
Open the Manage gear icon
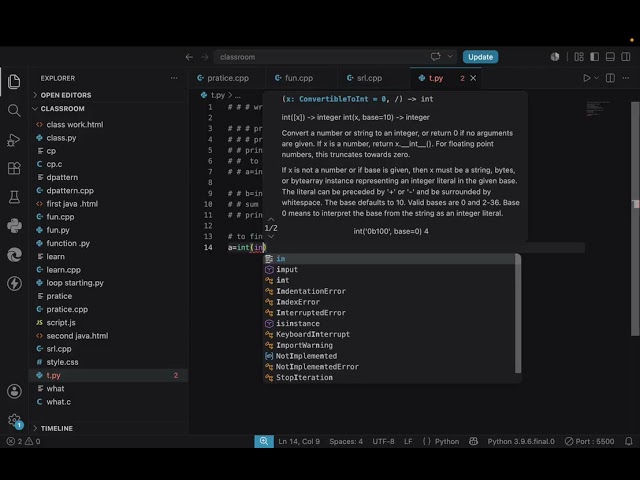(x=14, y=420)
